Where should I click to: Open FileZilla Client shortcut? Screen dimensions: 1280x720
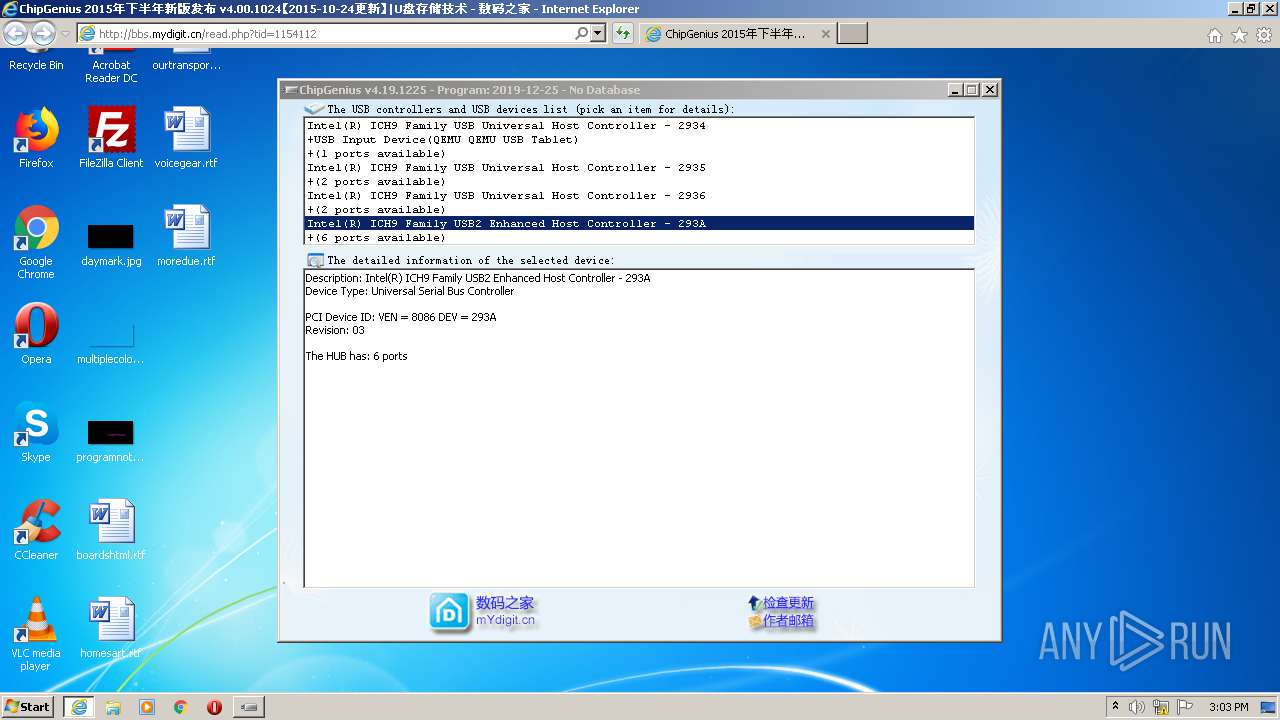[x=111, y=138]
